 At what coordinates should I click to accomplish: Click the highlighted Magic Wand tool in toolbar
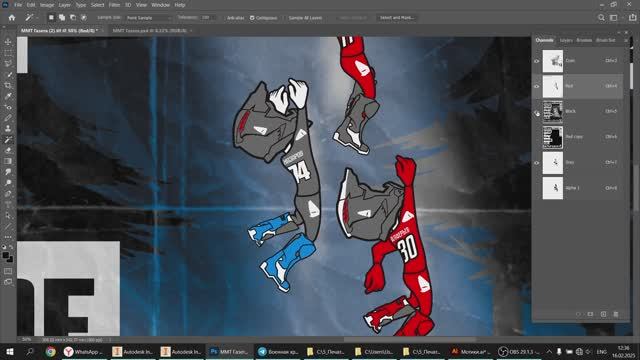(8, 140)
